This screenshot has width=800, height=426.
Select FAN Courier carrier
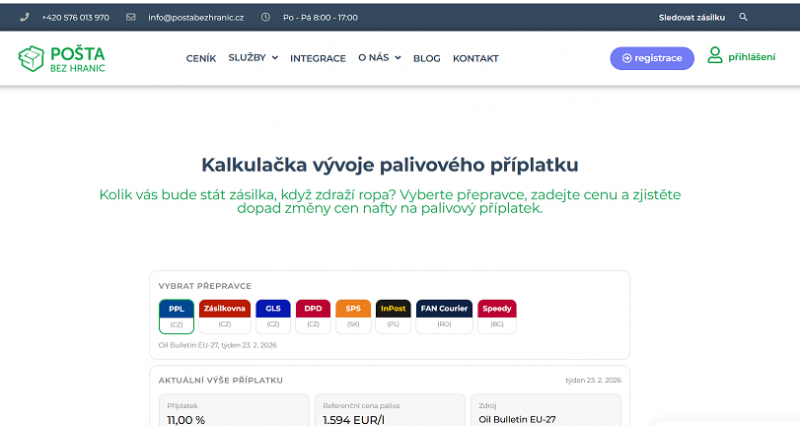(x=444, y=316)
